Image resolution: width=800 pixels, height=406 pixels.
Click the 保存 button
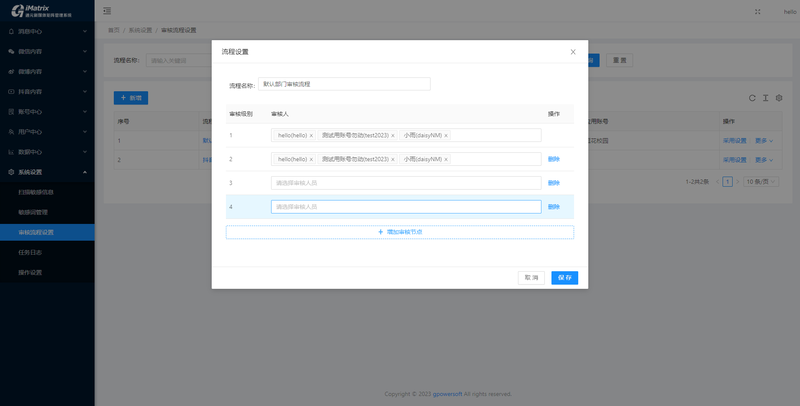tap(564, 277)
